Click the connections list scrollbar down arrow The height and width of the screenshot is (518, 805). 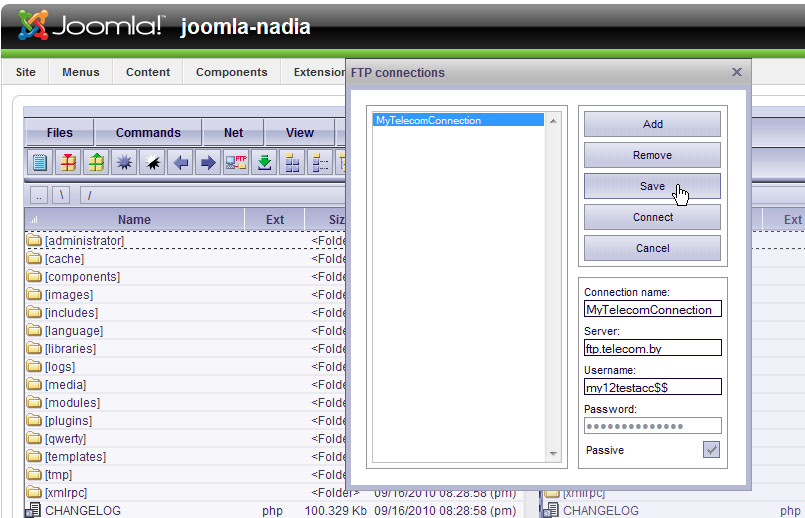coord(553,453)
